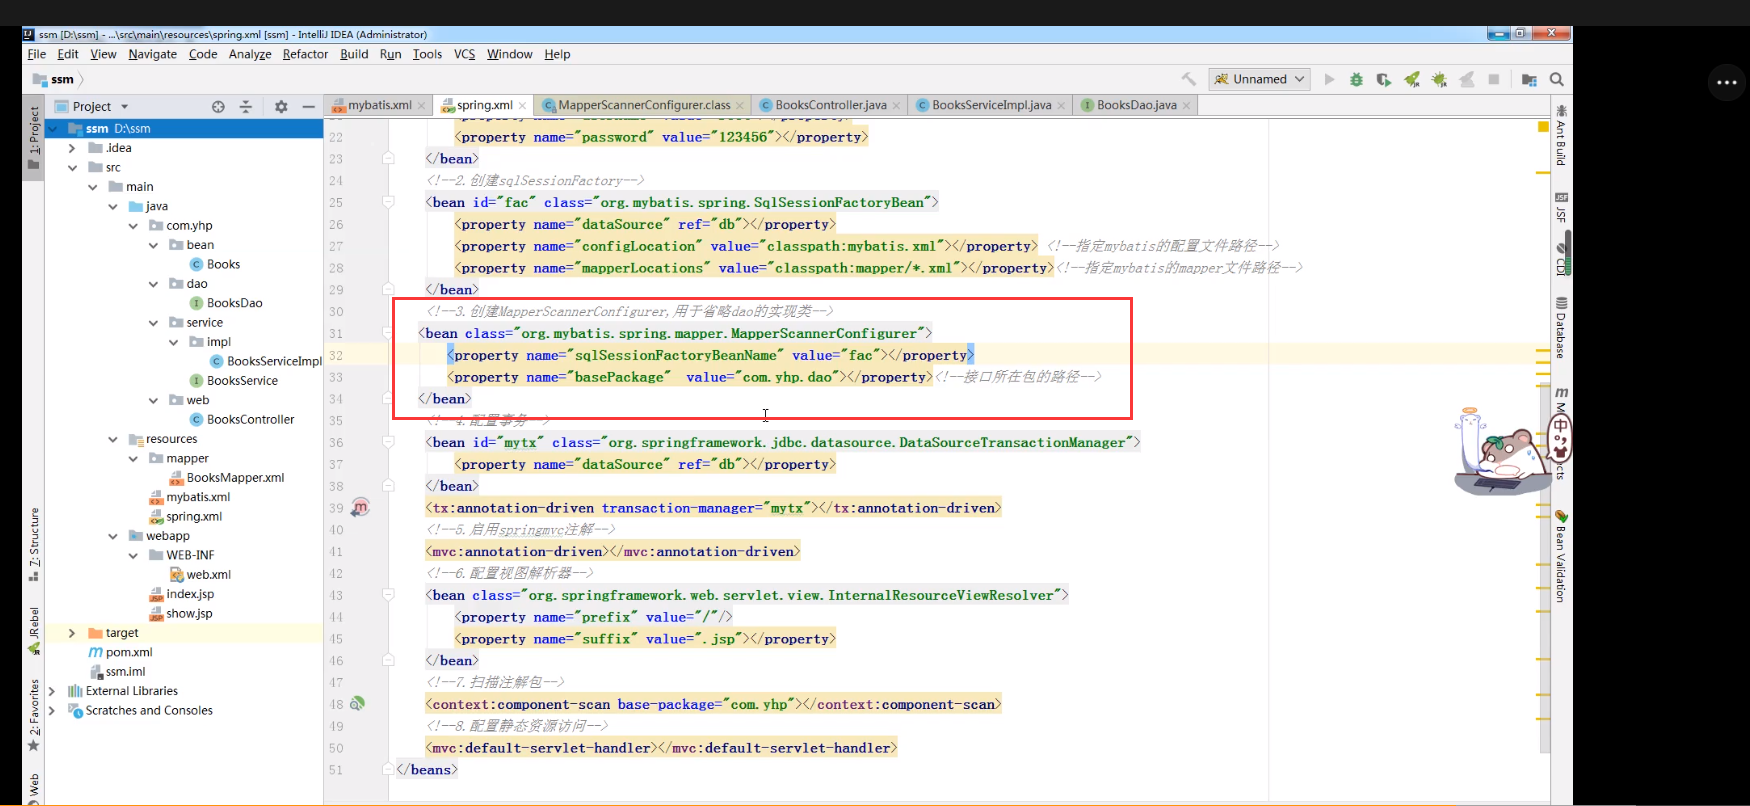Open the Database tool window
Viewport: 1750px width, 806px height.
[x=1561, y=328]
